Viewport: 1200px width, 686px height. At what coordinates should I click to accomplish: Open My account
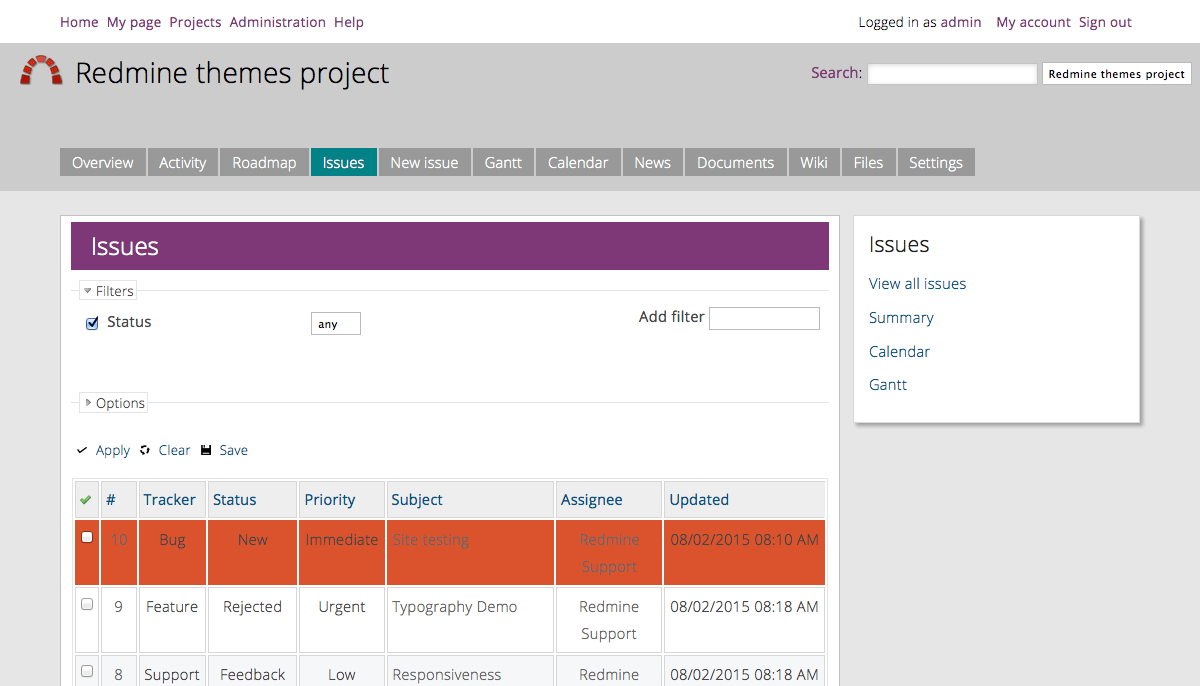1033,22
